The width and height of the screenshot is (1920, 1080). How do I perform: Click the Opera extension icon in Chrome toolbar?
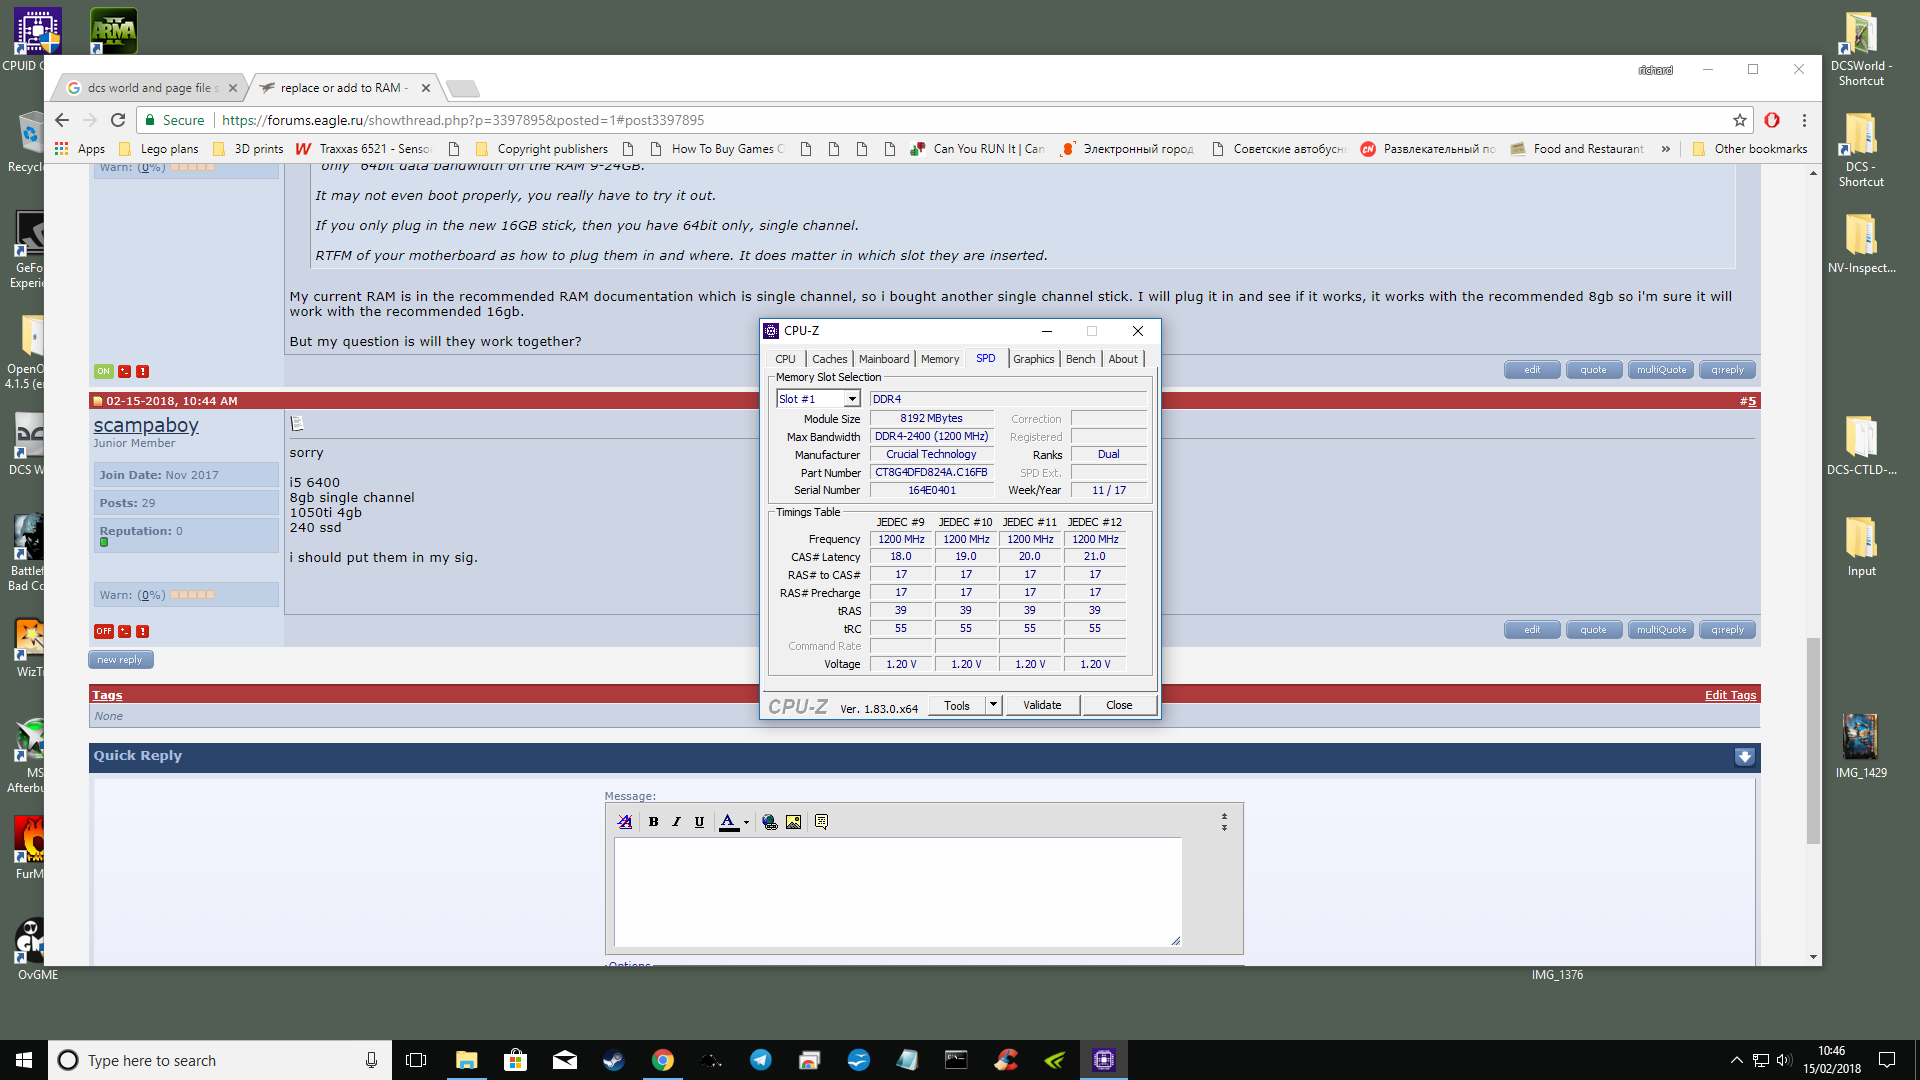[x=1772, y=120]
